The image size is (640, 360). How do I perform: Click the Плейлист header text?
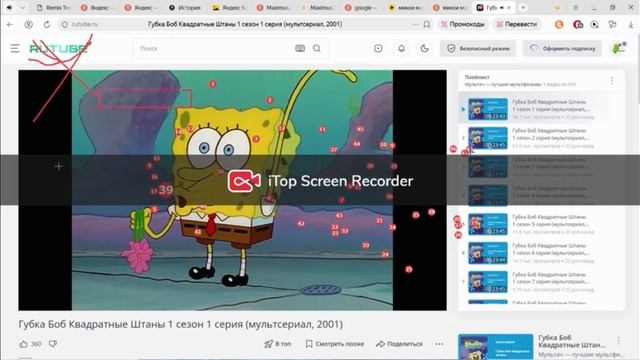point(477,77)
